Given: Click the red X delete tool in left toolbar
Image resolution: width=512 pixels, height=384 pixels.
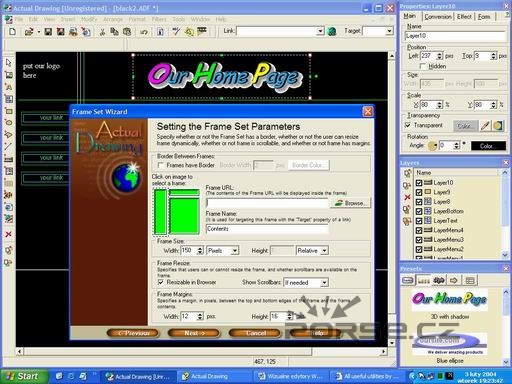Looking at the screenshot, I should [x=8, y=235].
